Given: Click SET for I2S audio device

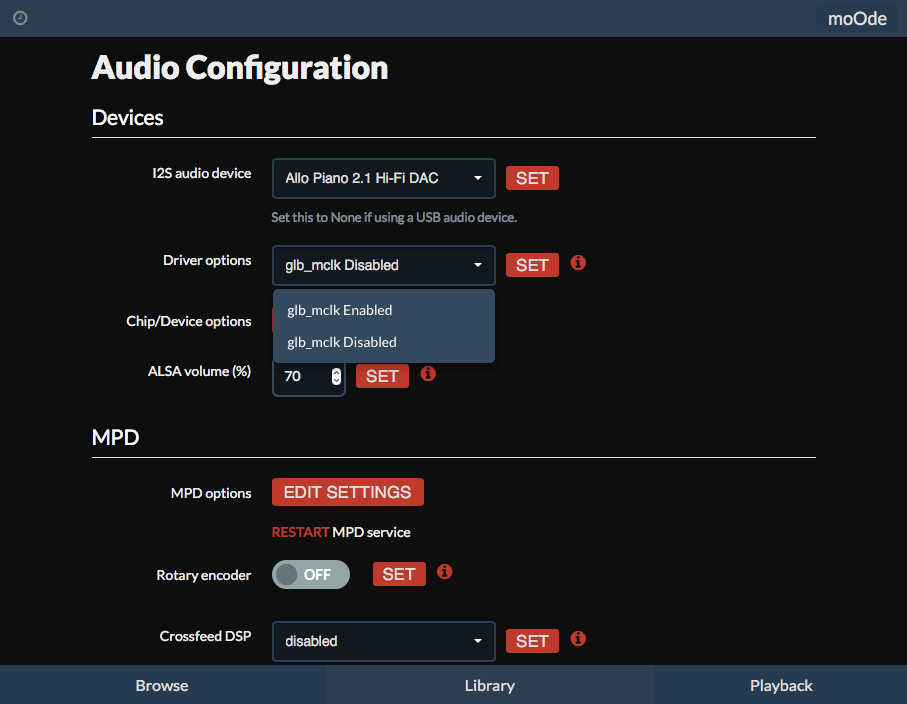Looking at the screenshot, I should [x=532, y=178].
